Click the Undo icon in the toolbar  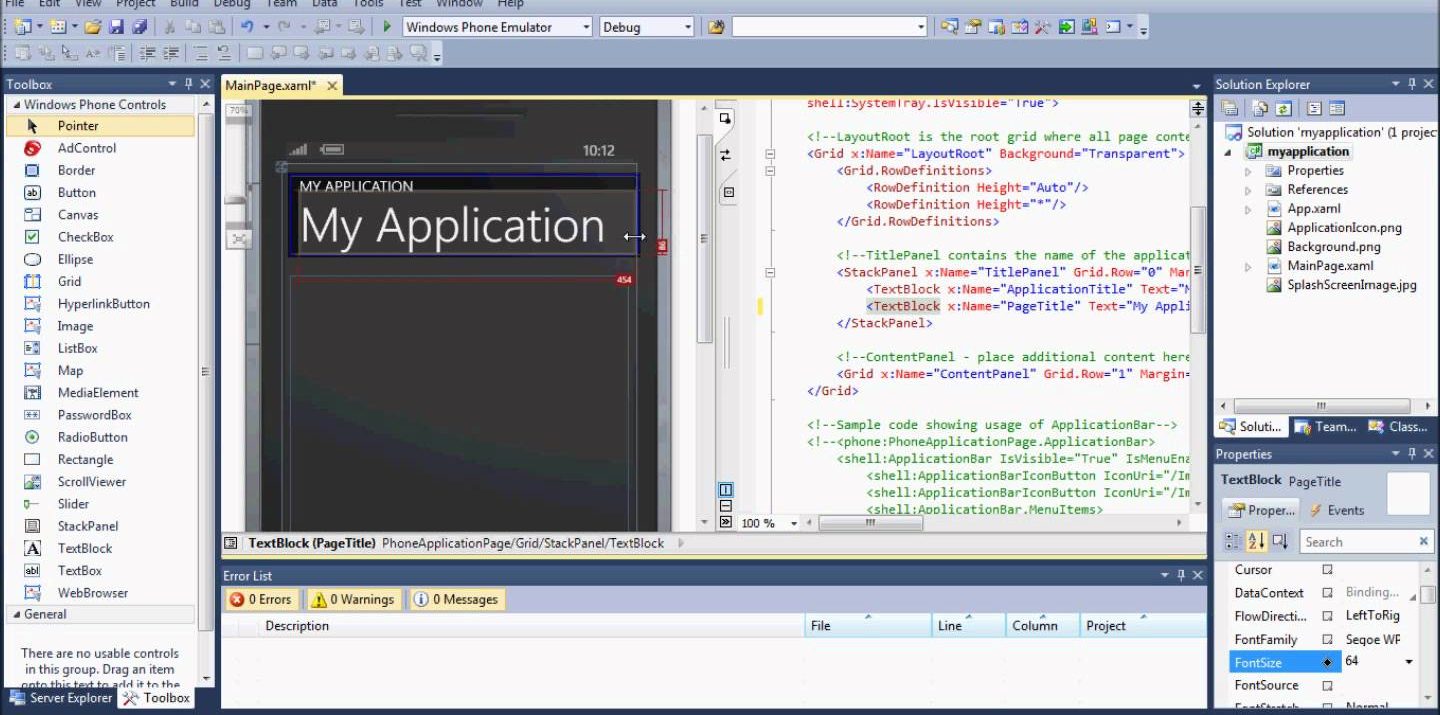click(247, 27)
